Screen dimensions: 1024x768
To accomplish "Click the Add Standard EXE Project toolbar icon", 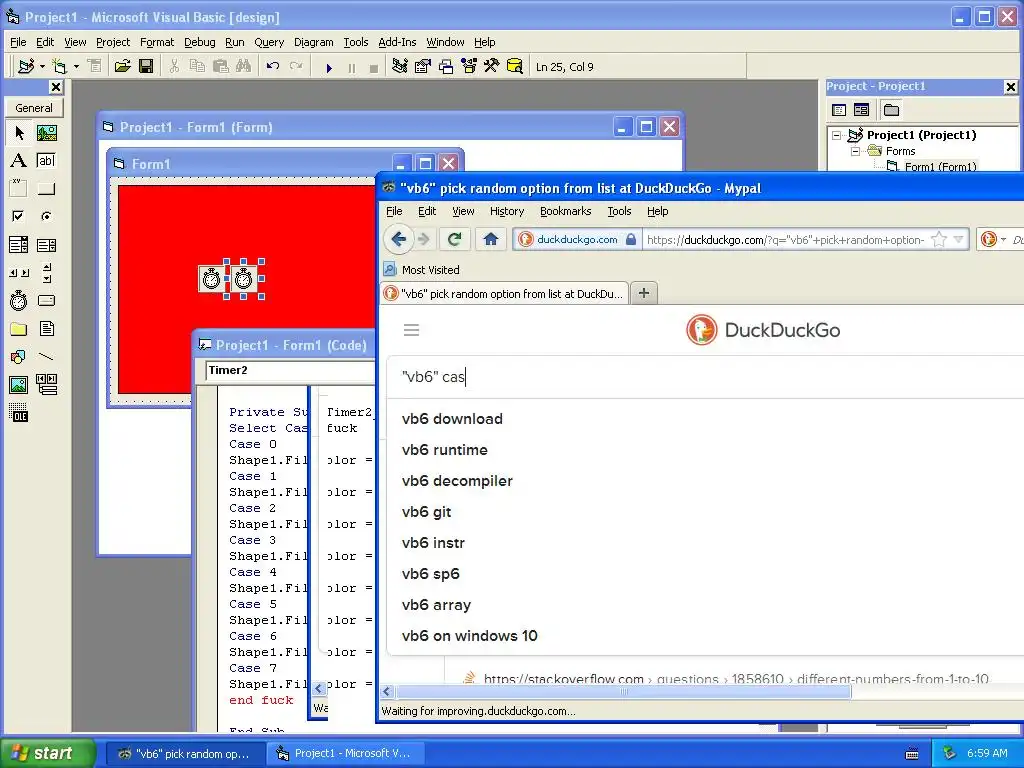I will [x=26, y=66].
